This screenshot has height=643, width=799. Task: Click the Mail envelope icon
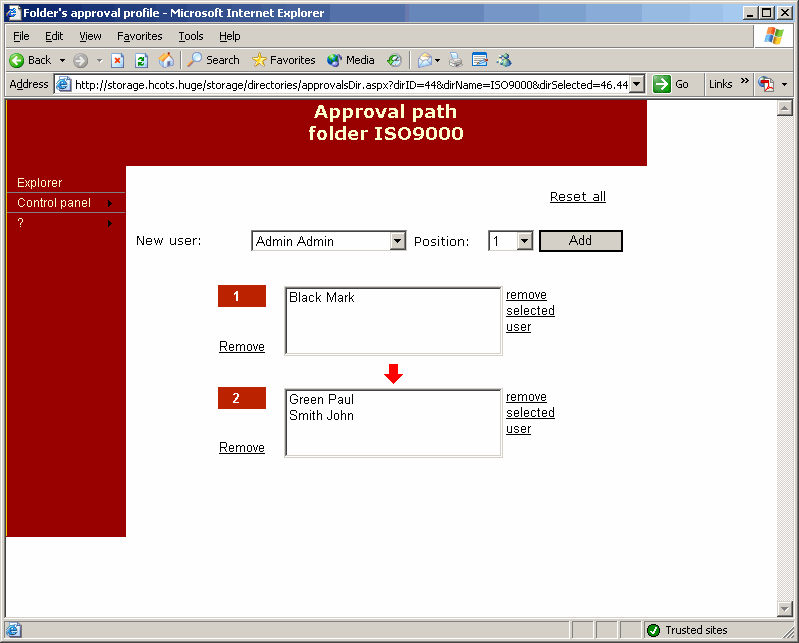tap(424, 61)
